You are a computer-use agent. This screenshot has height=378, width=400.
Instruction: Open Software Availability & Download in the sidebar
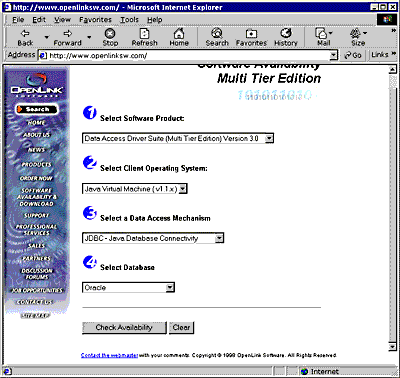[36, 197]
